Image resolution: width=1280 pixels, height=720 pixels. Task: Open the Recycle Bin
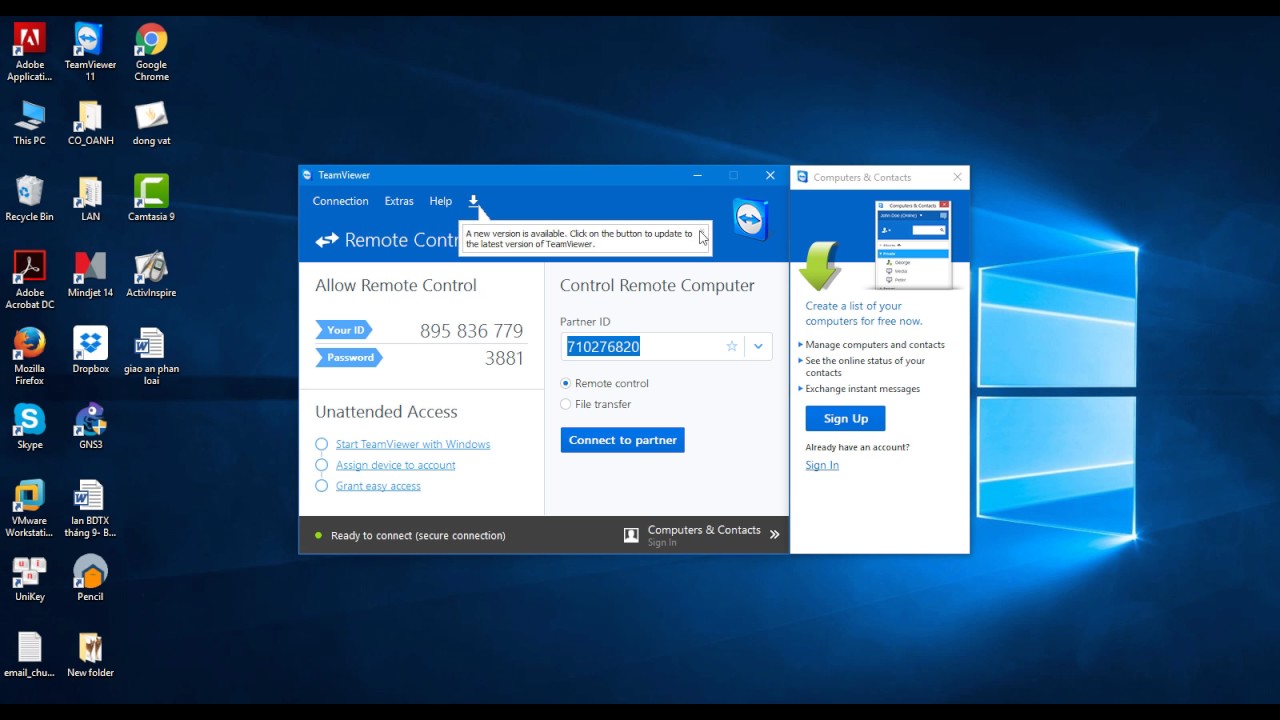29,198
